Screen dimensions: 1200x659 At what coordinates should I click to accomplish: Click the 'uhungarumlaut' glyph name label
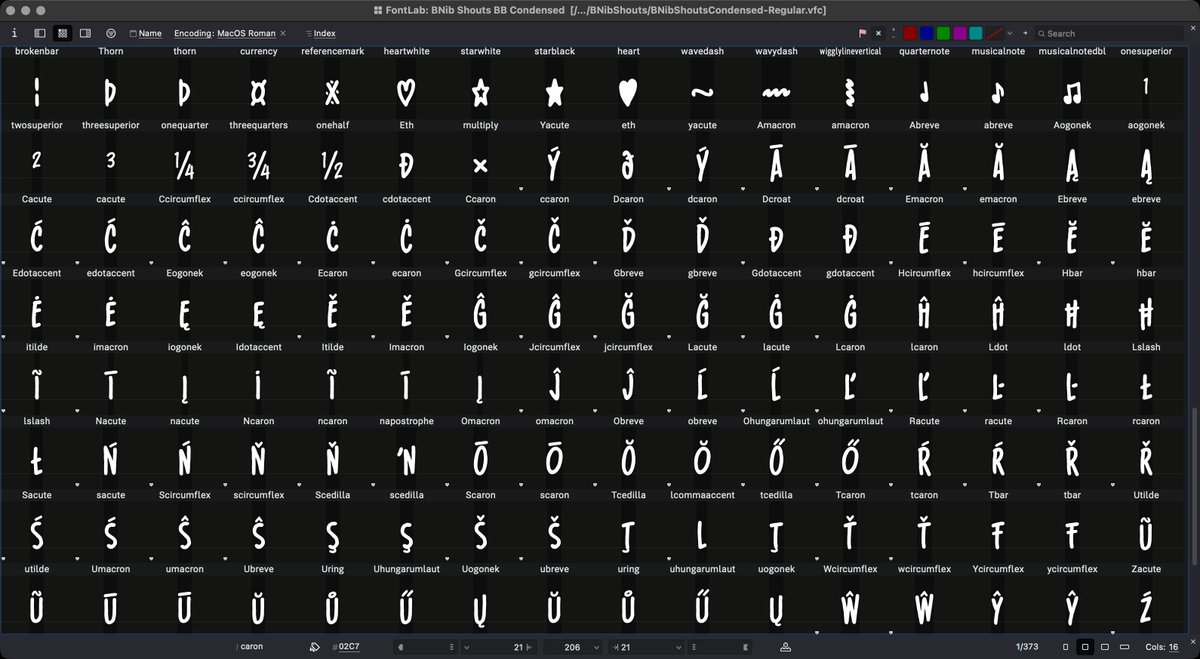coord(702,569)
